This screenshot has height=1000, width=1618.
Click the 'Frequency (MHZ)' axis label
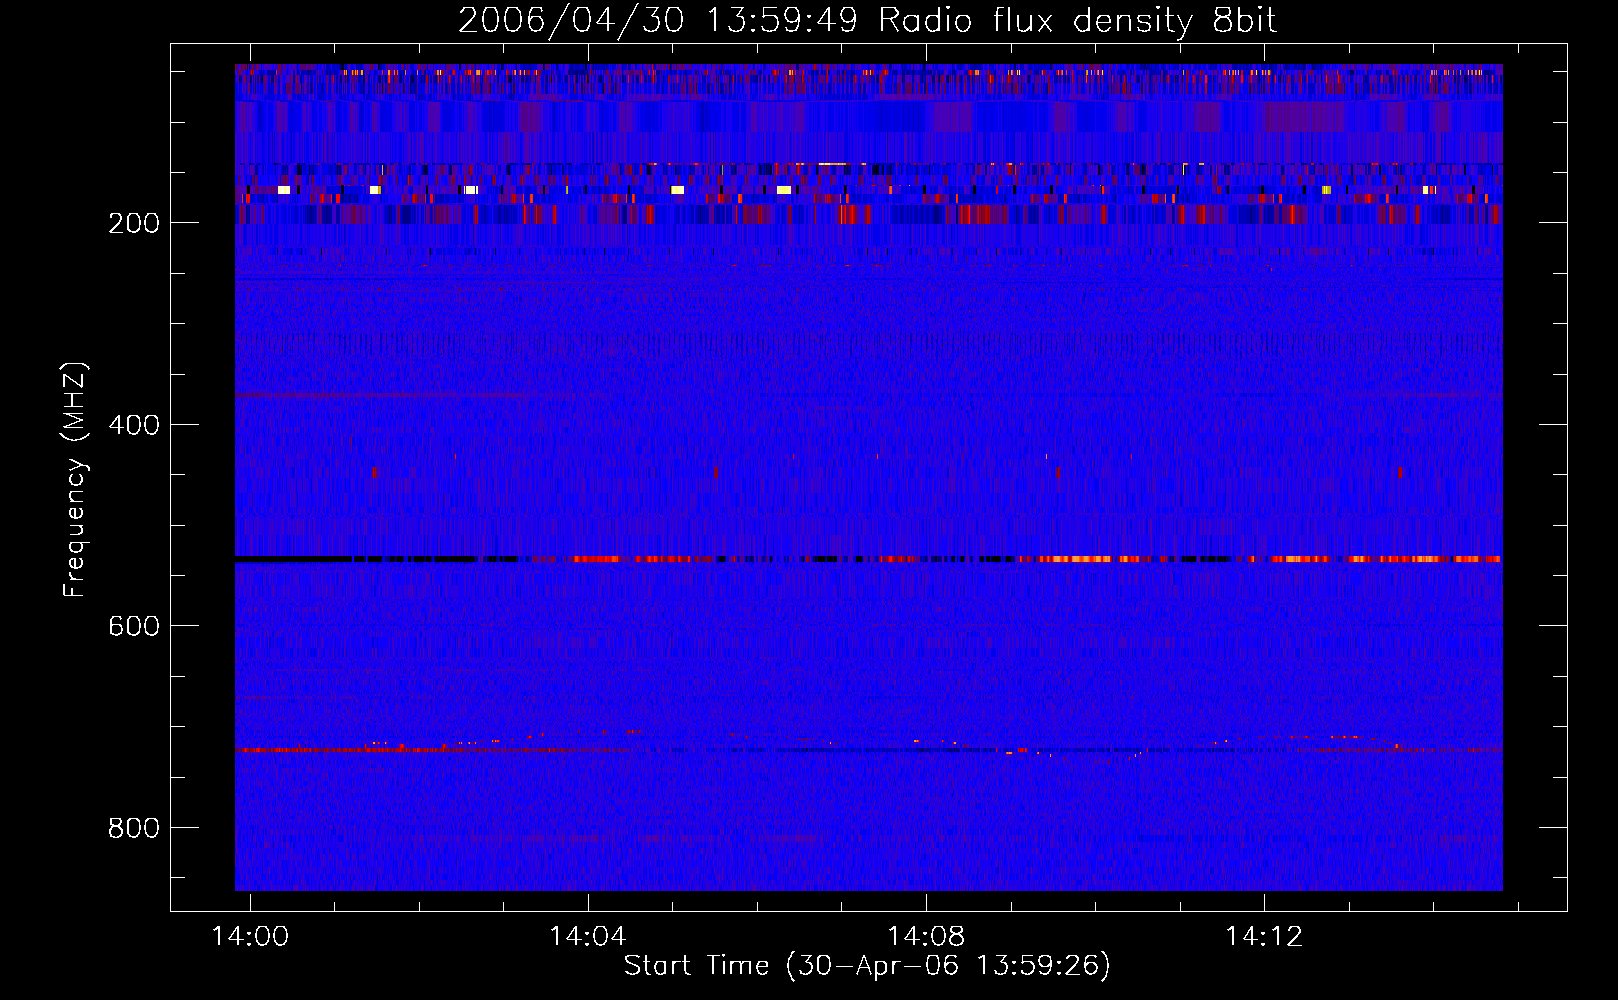[75, 480]
